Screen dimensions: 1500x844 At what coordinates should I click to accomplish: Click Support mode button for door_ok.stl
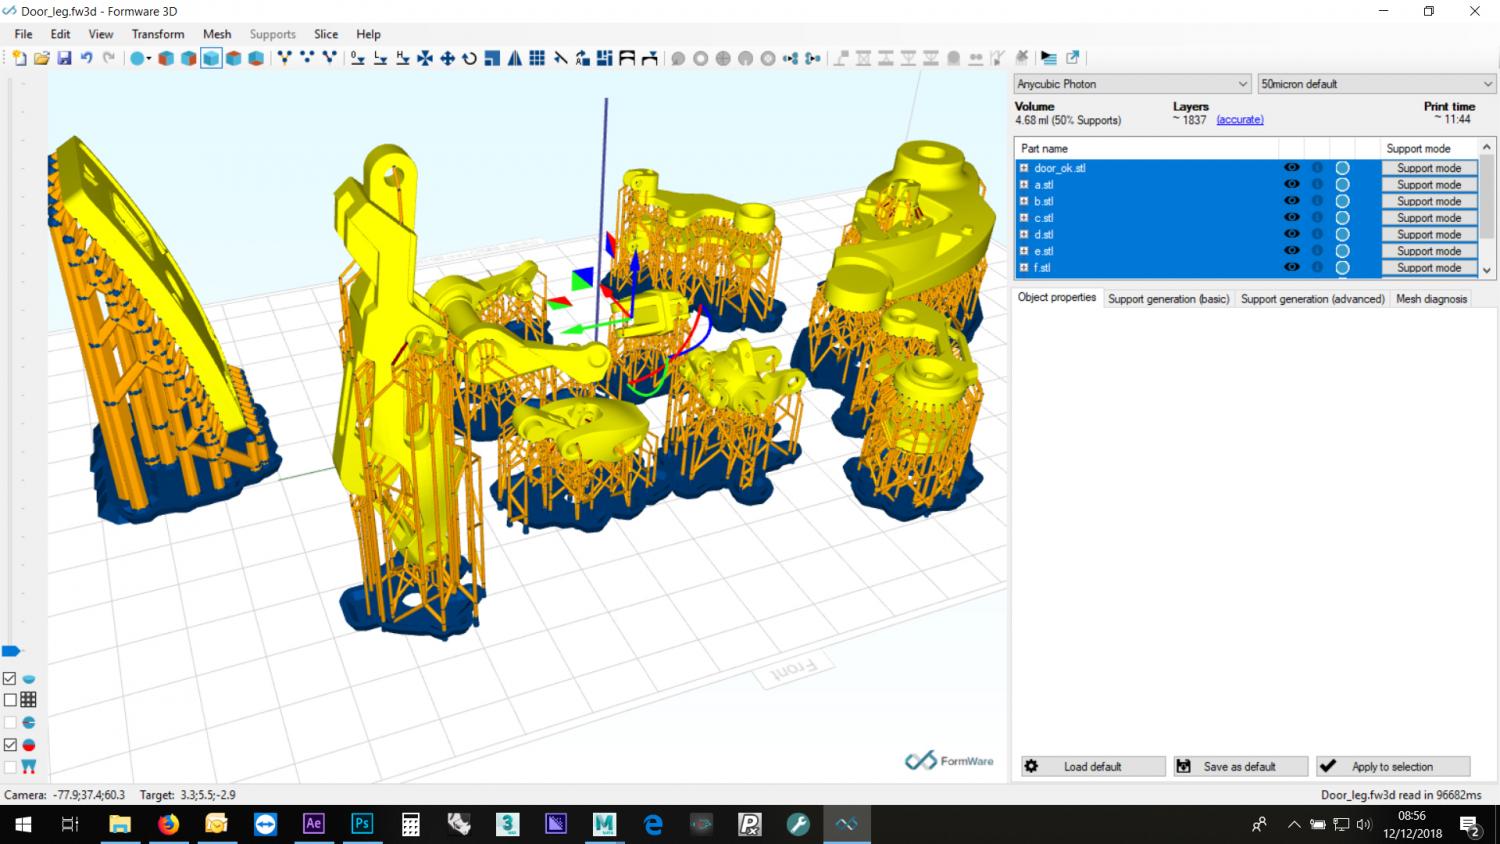click(1429, 168)
